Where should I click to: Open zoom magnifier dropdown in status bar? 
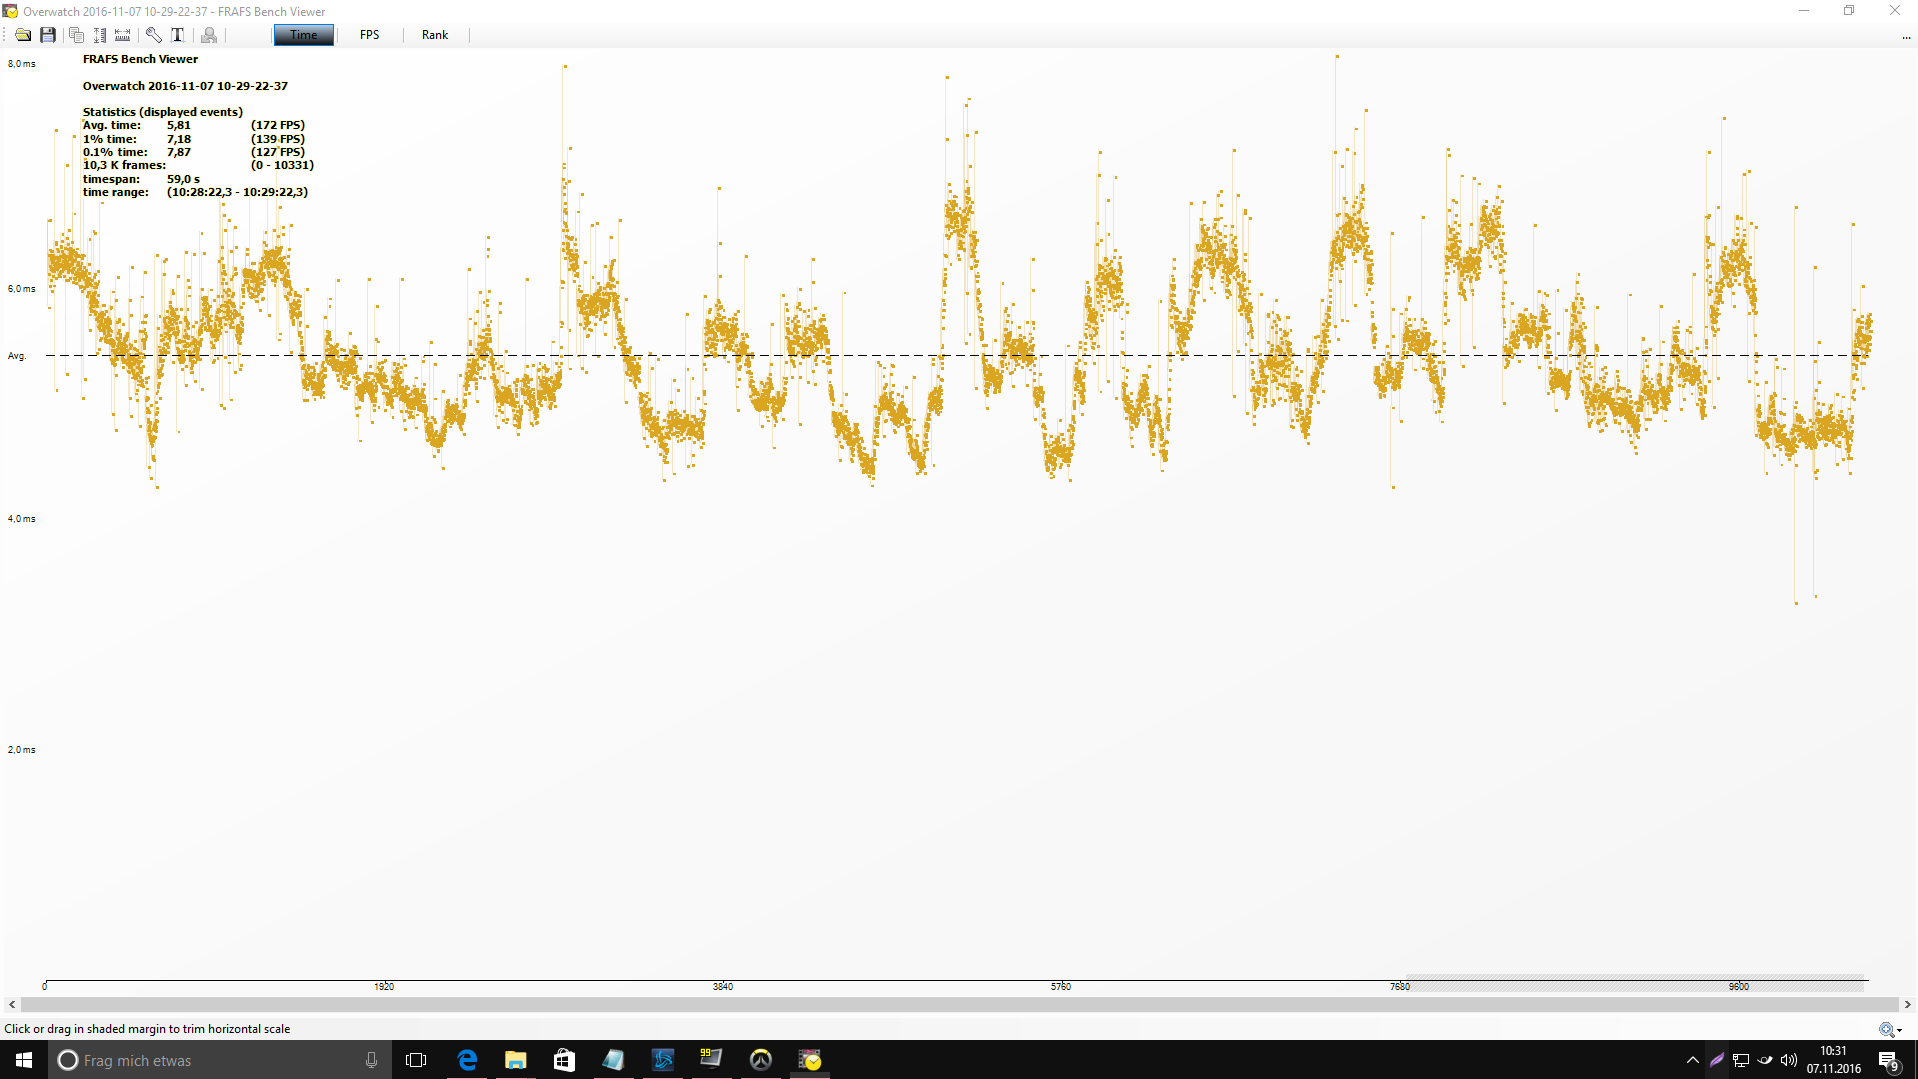(x=1890, y=1029)
